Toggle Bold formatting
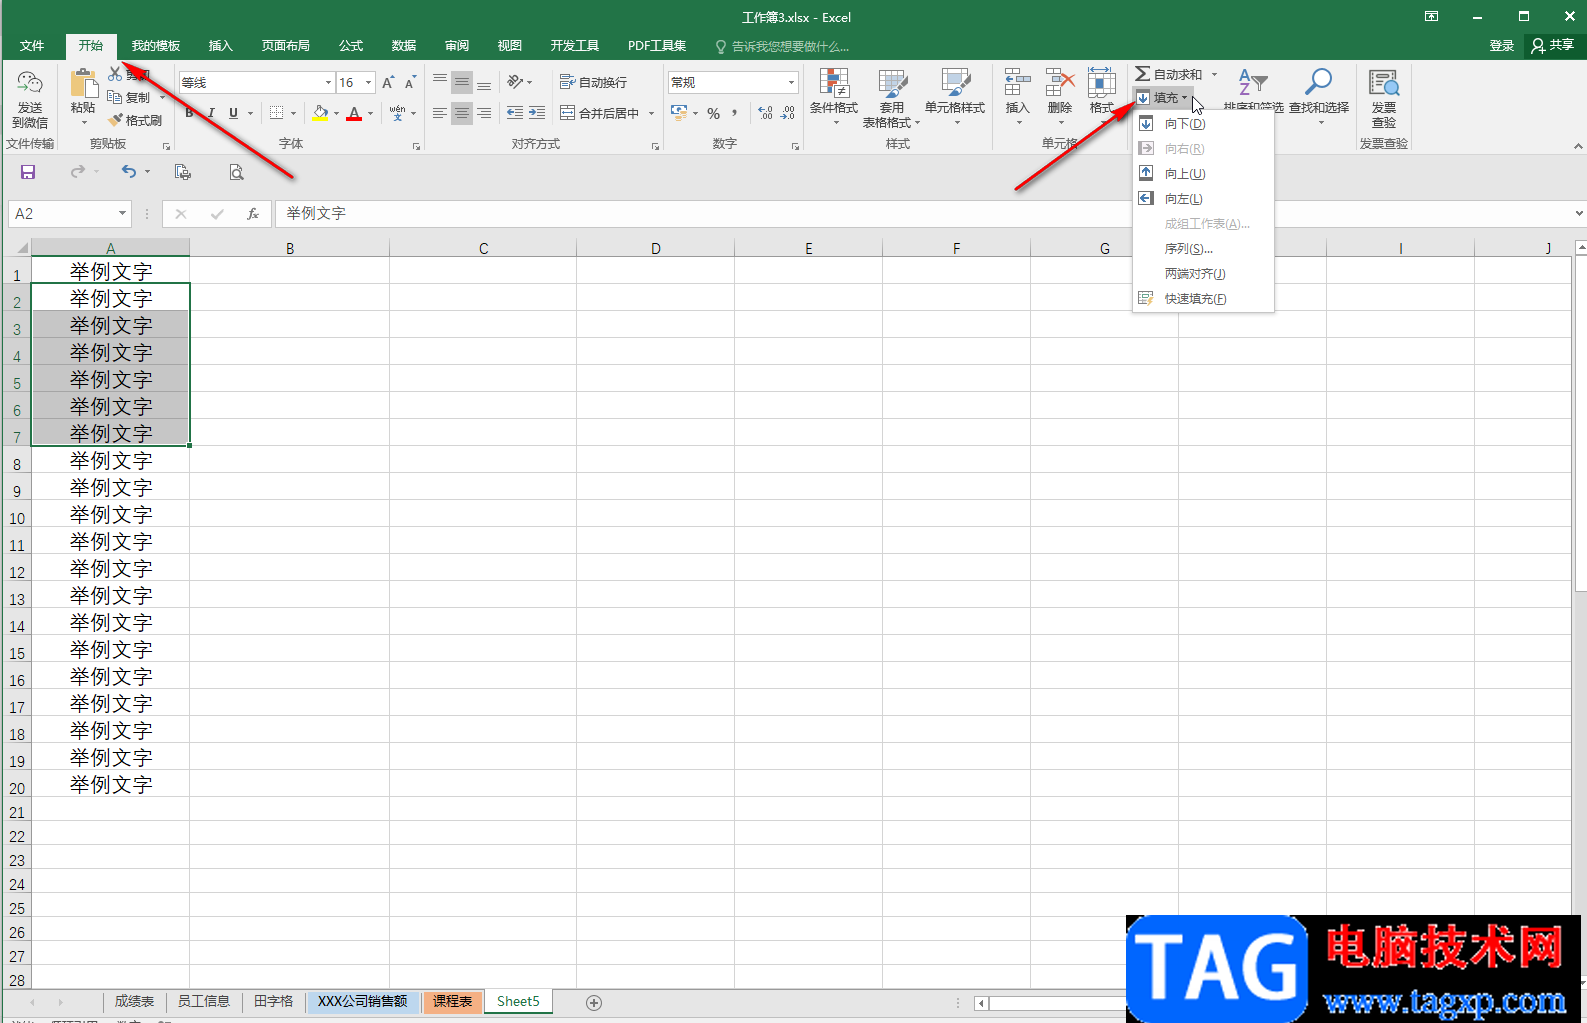 189,113
